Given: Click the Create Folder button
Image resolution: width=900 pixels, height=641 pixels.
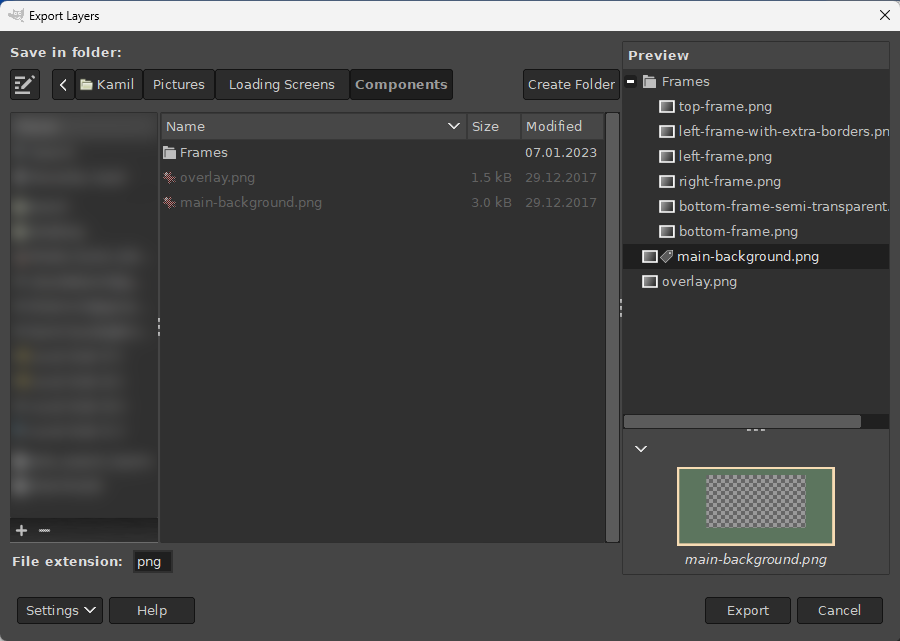Looking at the screenshot, I should pyautogui.click(x=571, y=85).
